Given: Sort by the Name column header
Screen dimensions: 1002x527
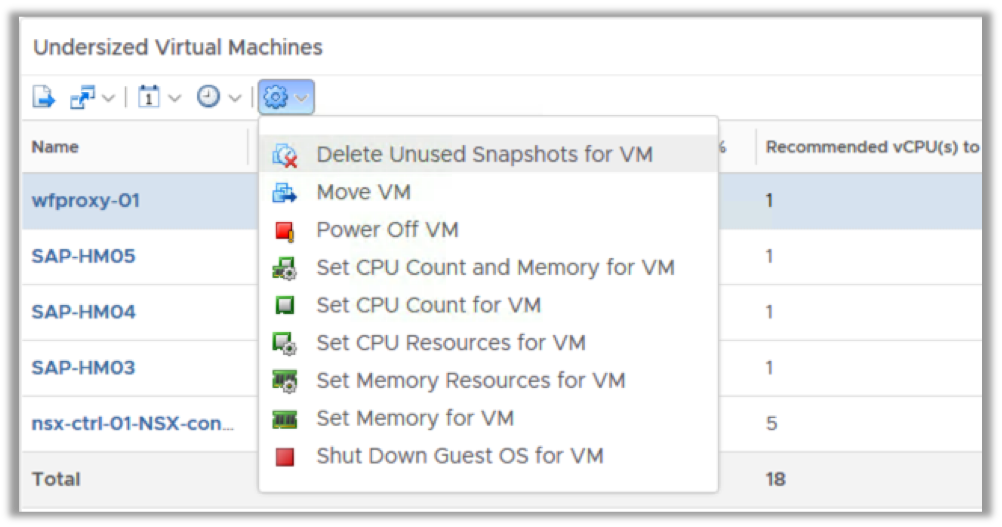Looking at the screenshot, I should click(x=55, y=147).
